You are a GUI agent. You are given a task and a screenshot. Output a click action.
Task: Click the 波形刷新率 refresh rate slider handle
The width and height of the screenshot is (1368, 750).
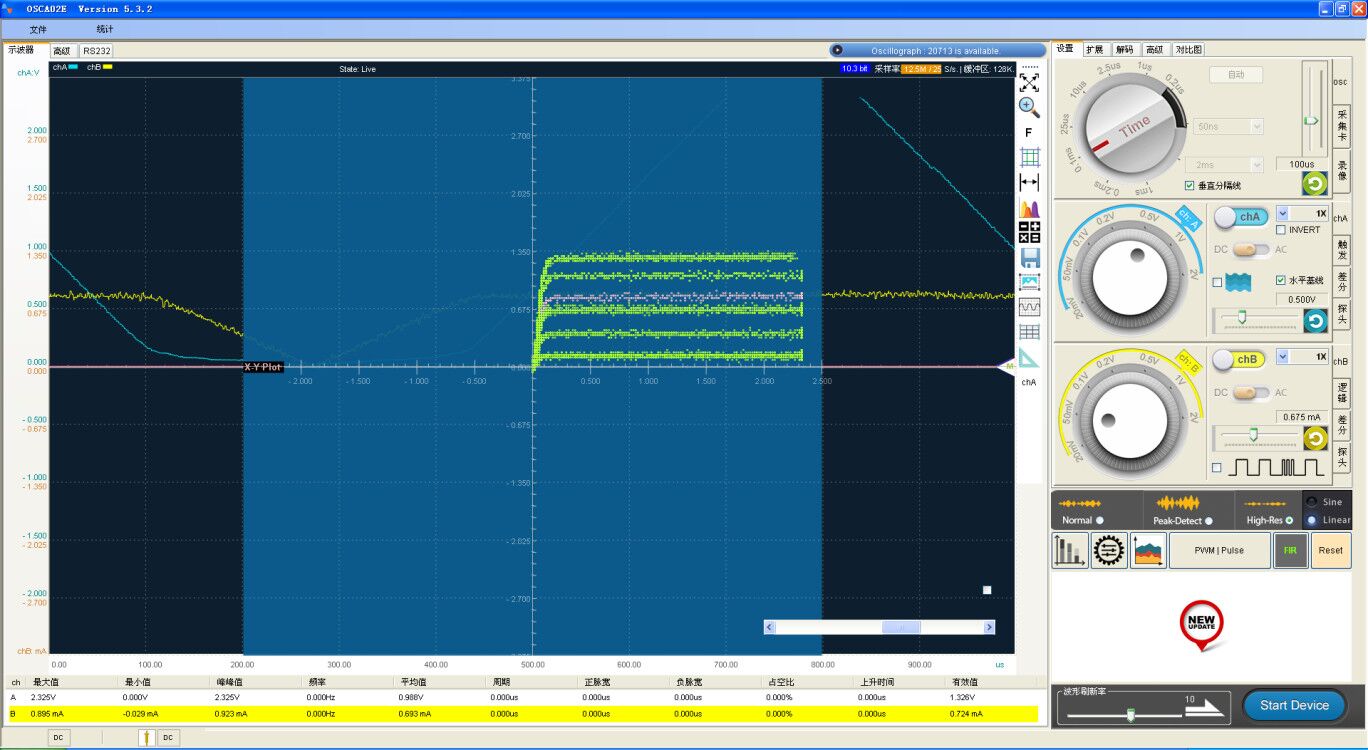click(x=1130, y=714)
